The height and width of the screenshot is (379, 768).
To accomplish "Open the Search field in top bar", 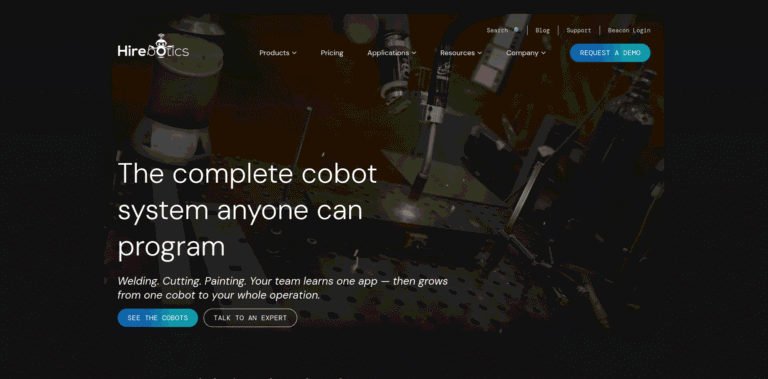I will (x=503, y=30).
